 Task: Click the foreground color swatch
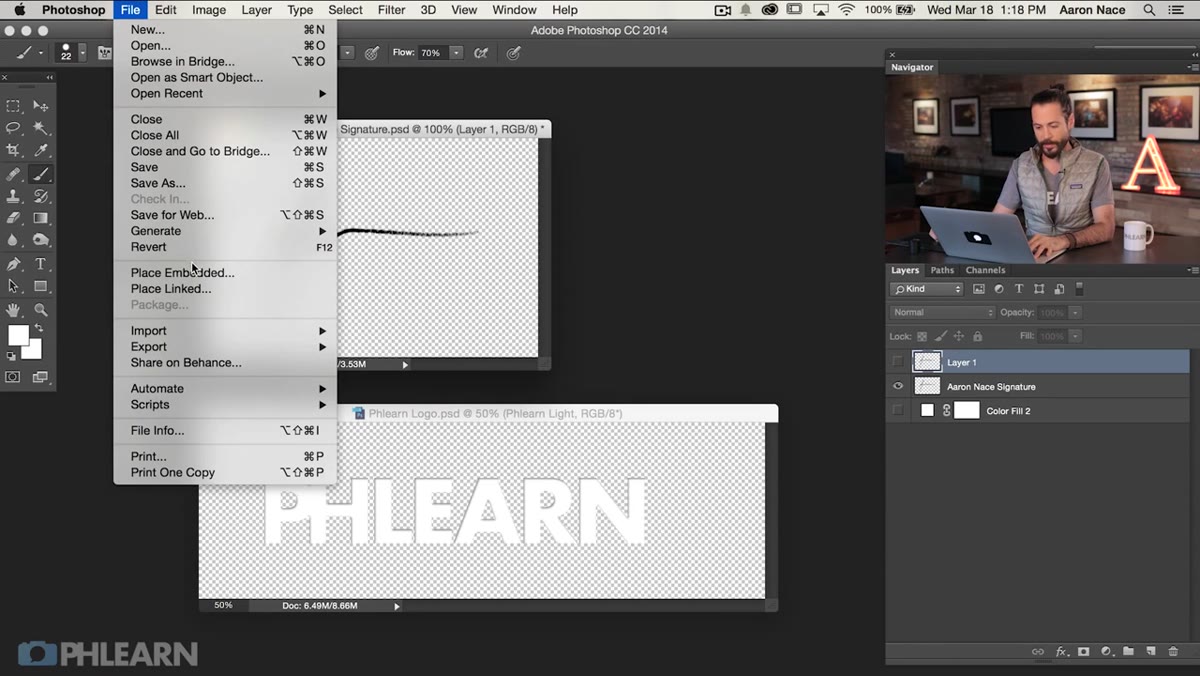pyautogui.click(x=18, y=335)
